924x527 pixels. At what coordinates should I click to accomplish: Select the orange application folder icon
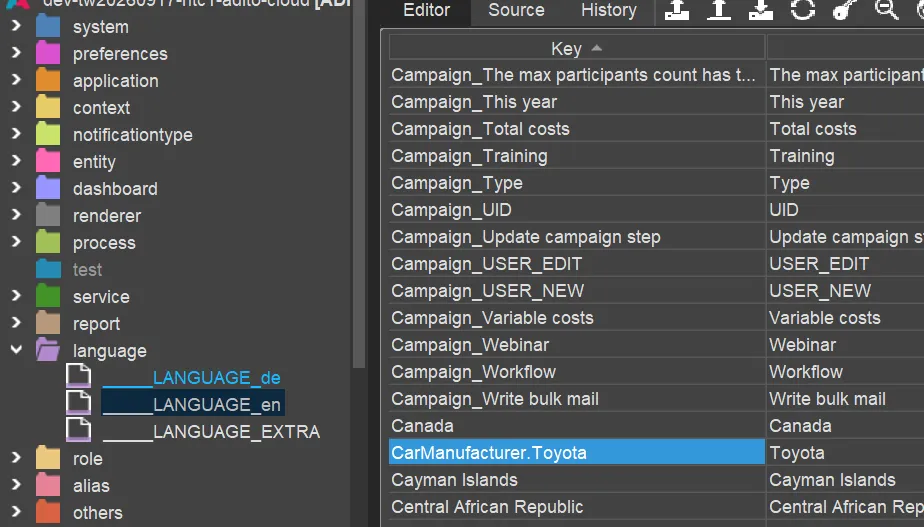click(x=48, y=81)
